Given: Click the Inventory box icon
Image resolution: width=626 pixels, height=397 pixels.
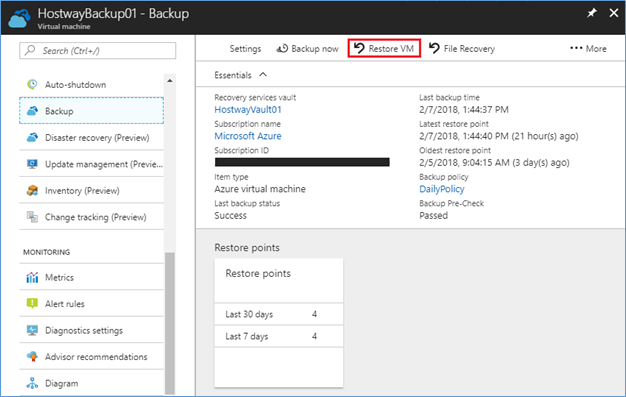Looking at the screenshot, I should tap(32, 191).
